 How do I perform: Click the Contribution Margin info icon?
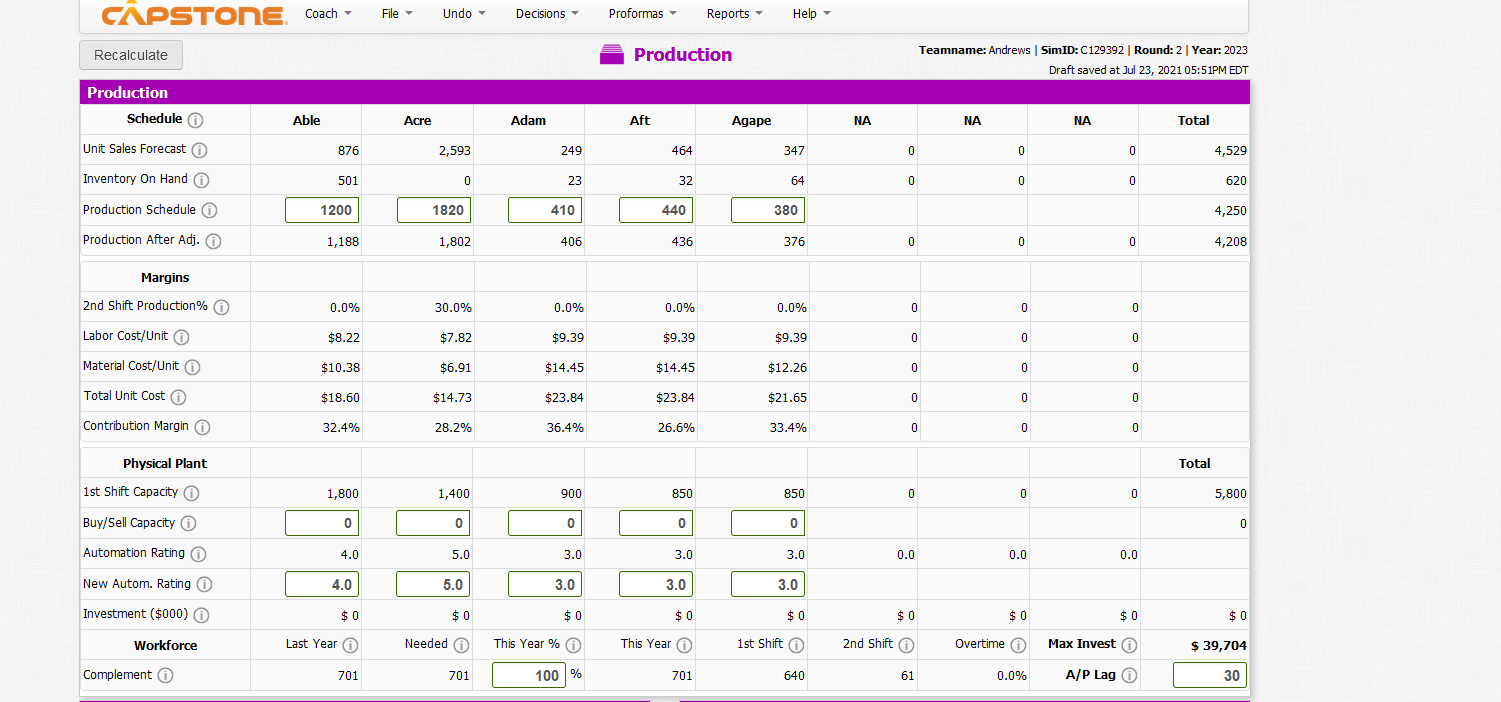point(203,426)
